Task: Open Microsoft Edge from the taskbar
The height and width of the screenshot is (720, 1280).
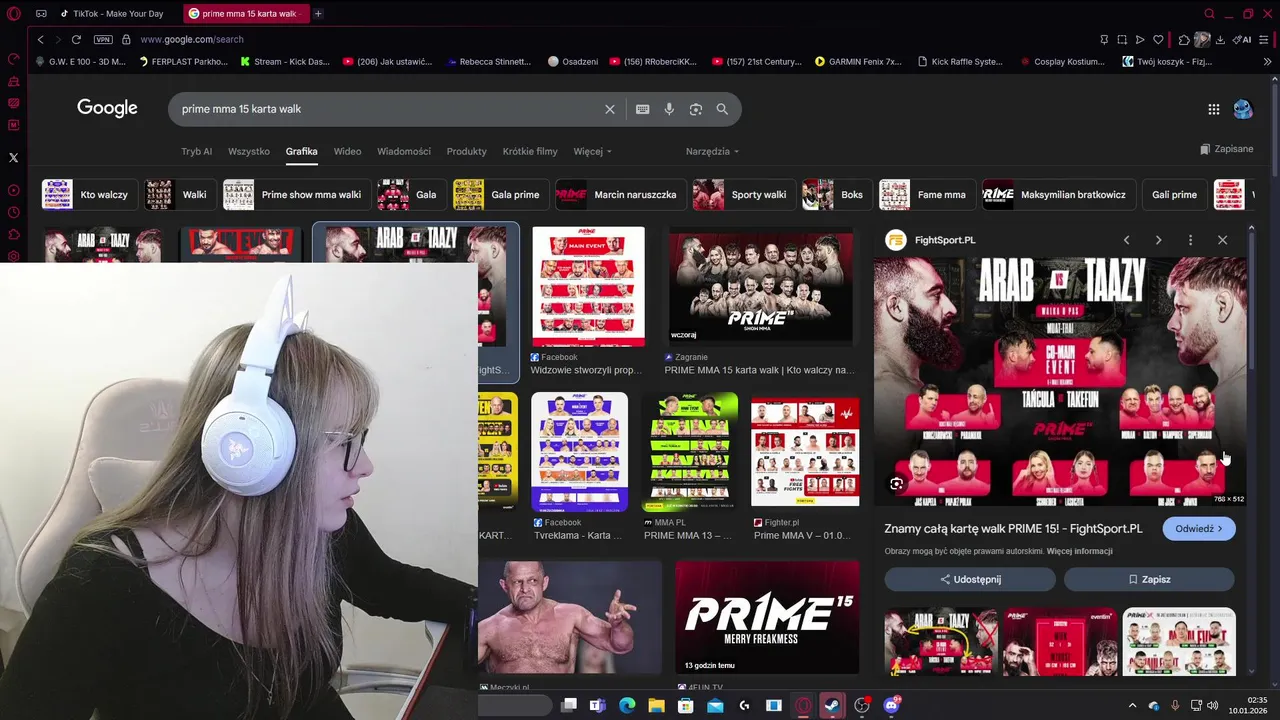Action: pyautogui.click(x=627, y=705)
